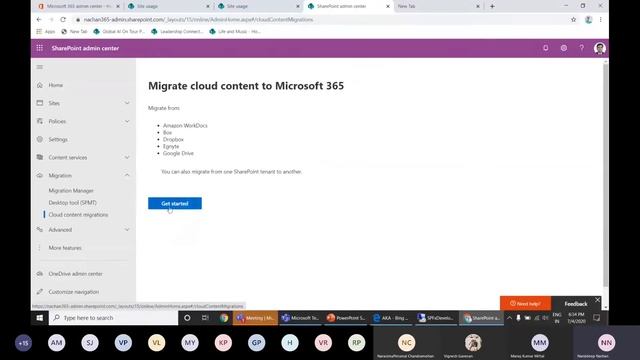Select Cloud content migrations item
Screen dimensions: 640x360
click(78, 215)
